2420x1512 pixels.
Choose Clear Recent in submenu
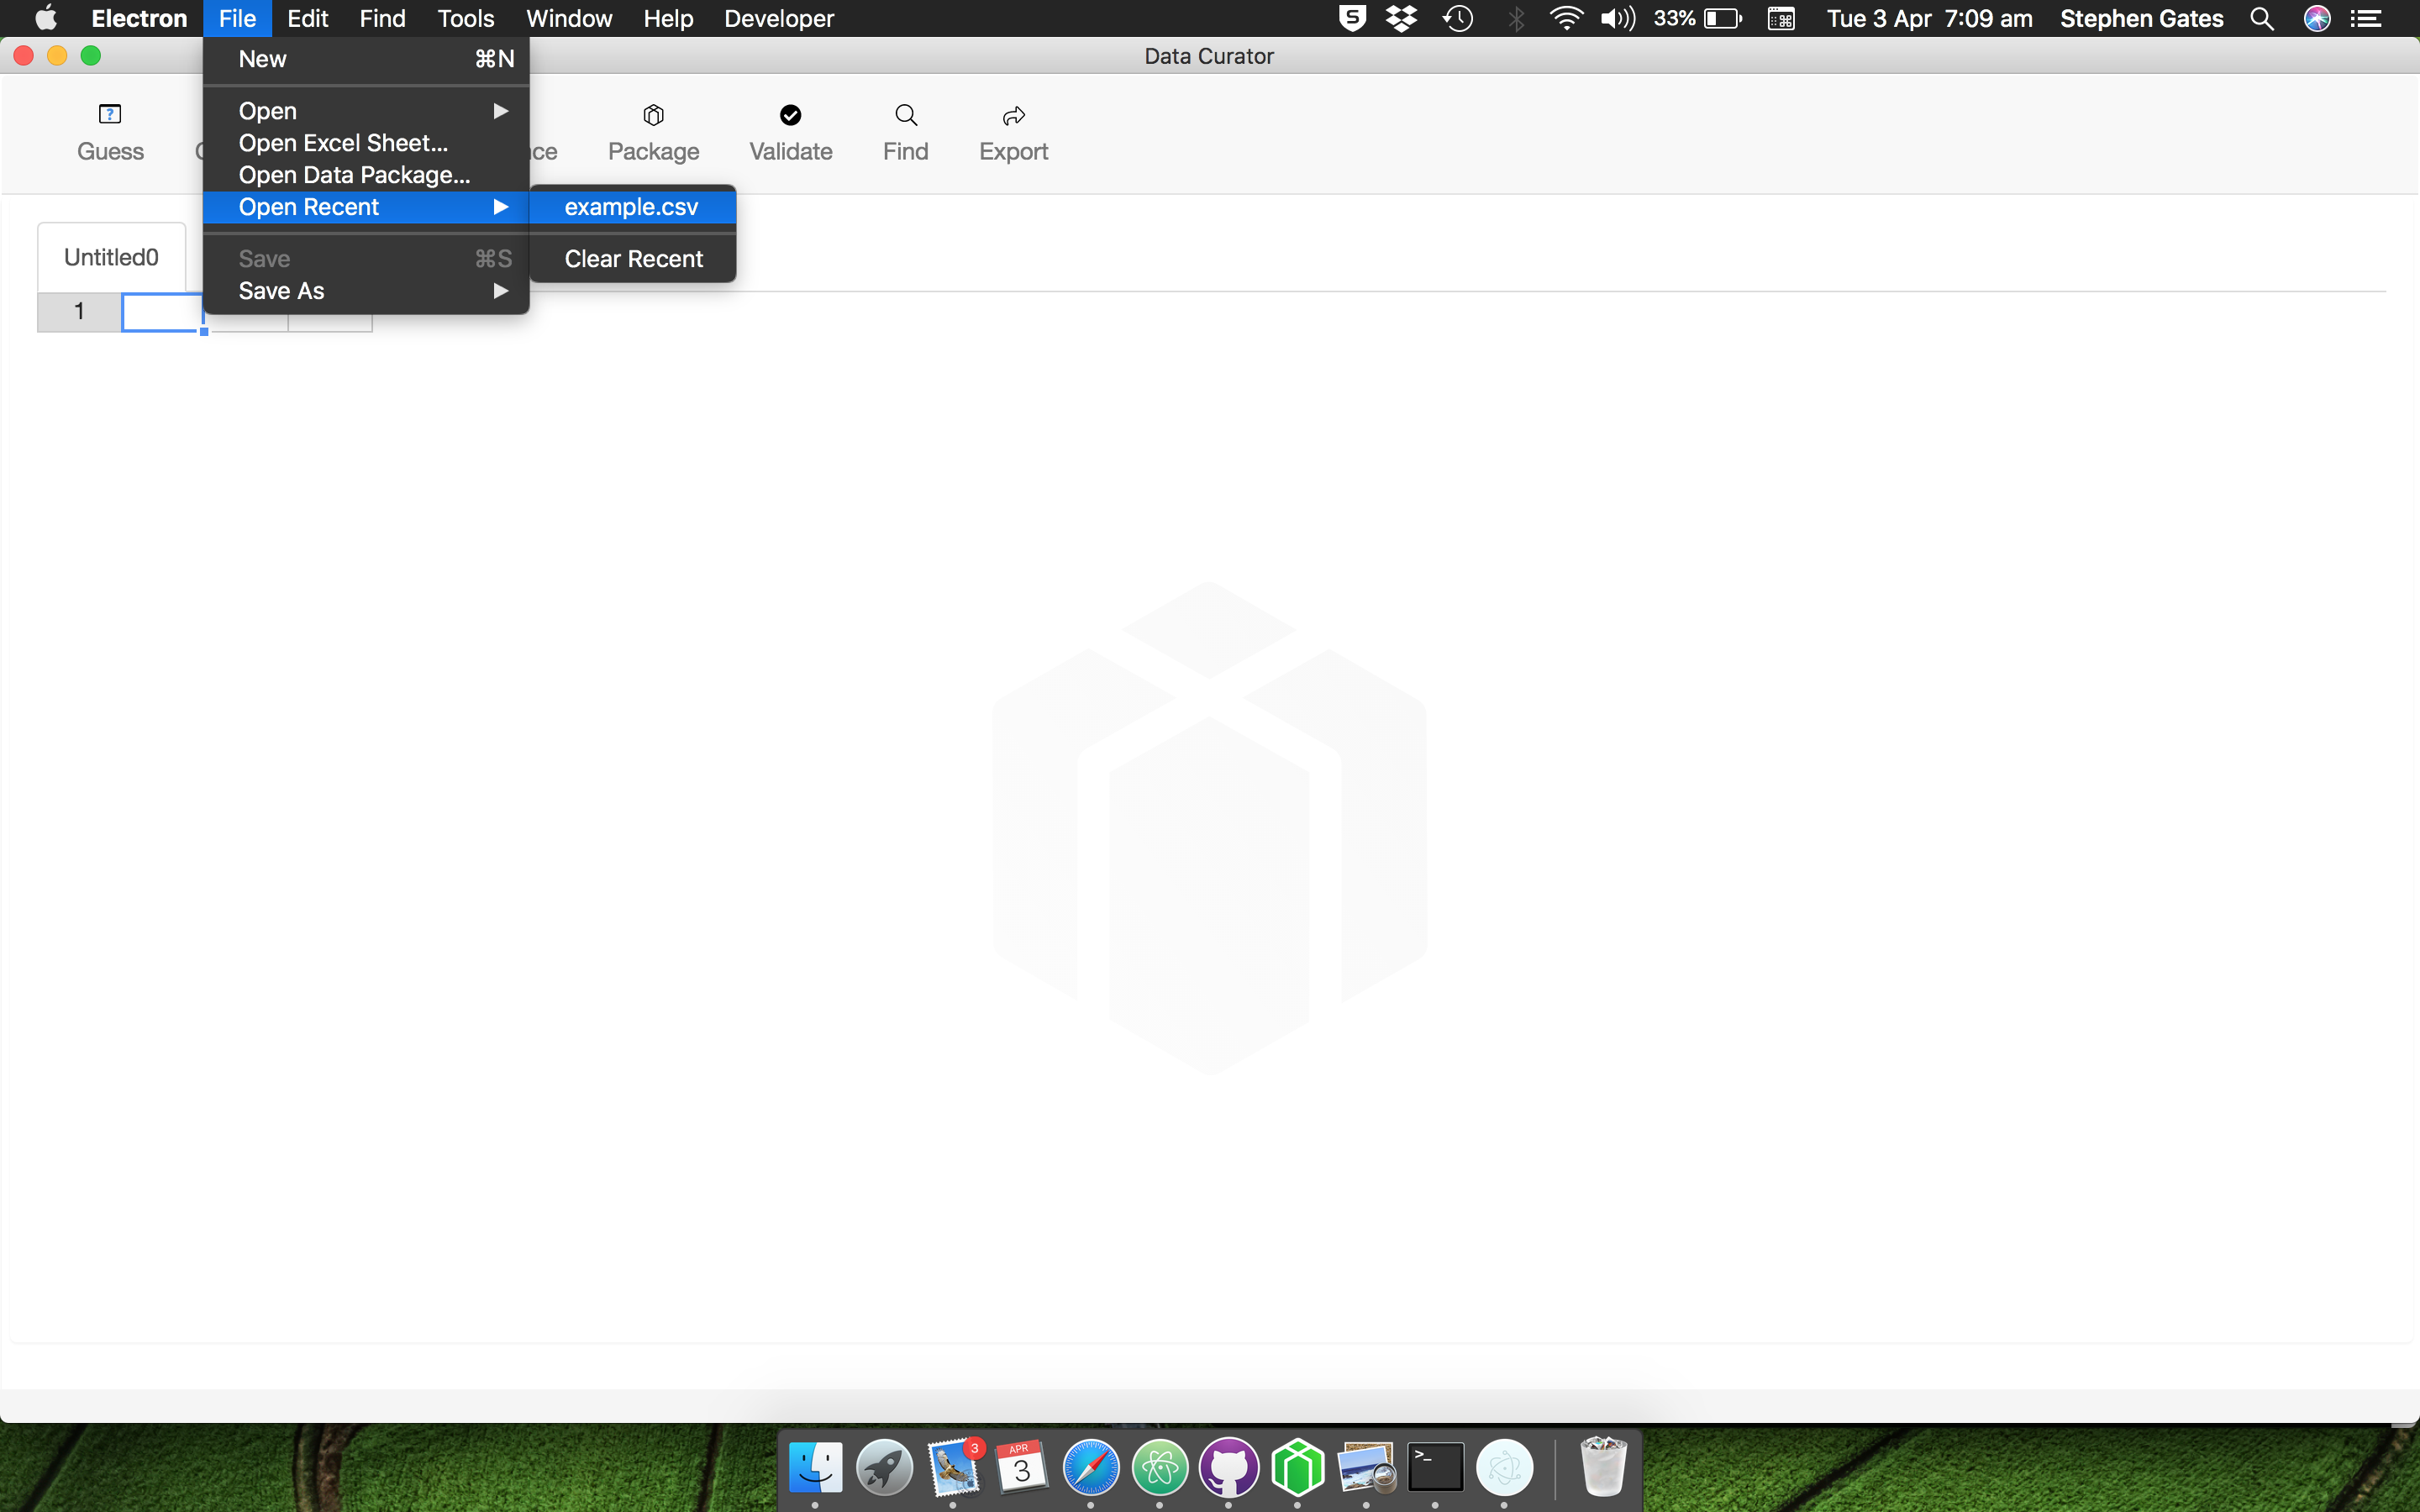(633, 259)
